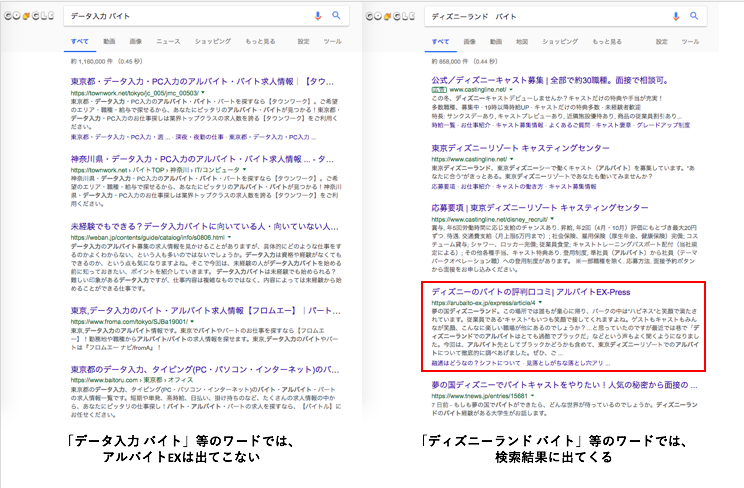The height and width of the screenshot is (488, 744).
Task: Open 夢の国ディズニーでバイトキャスト result
Action: pos(564,385)
